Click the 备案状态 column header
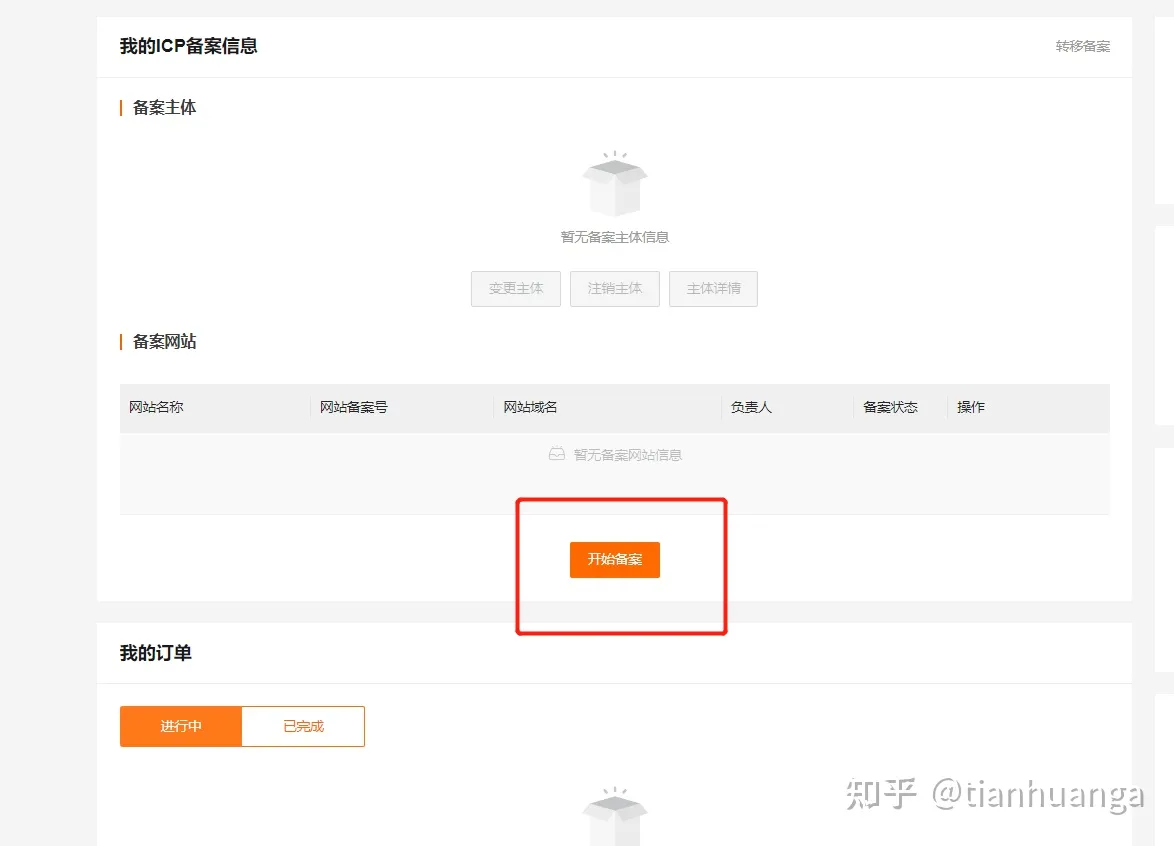The width and height of the screenshot is (1174, 846). (x=890, y=407)
